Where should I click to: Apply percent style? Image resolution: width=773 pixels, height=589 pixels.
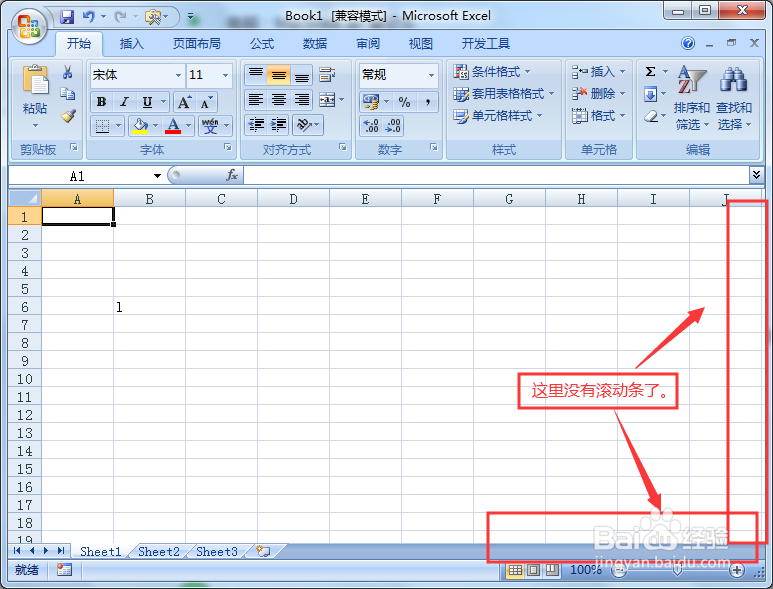tap(404, 102)
